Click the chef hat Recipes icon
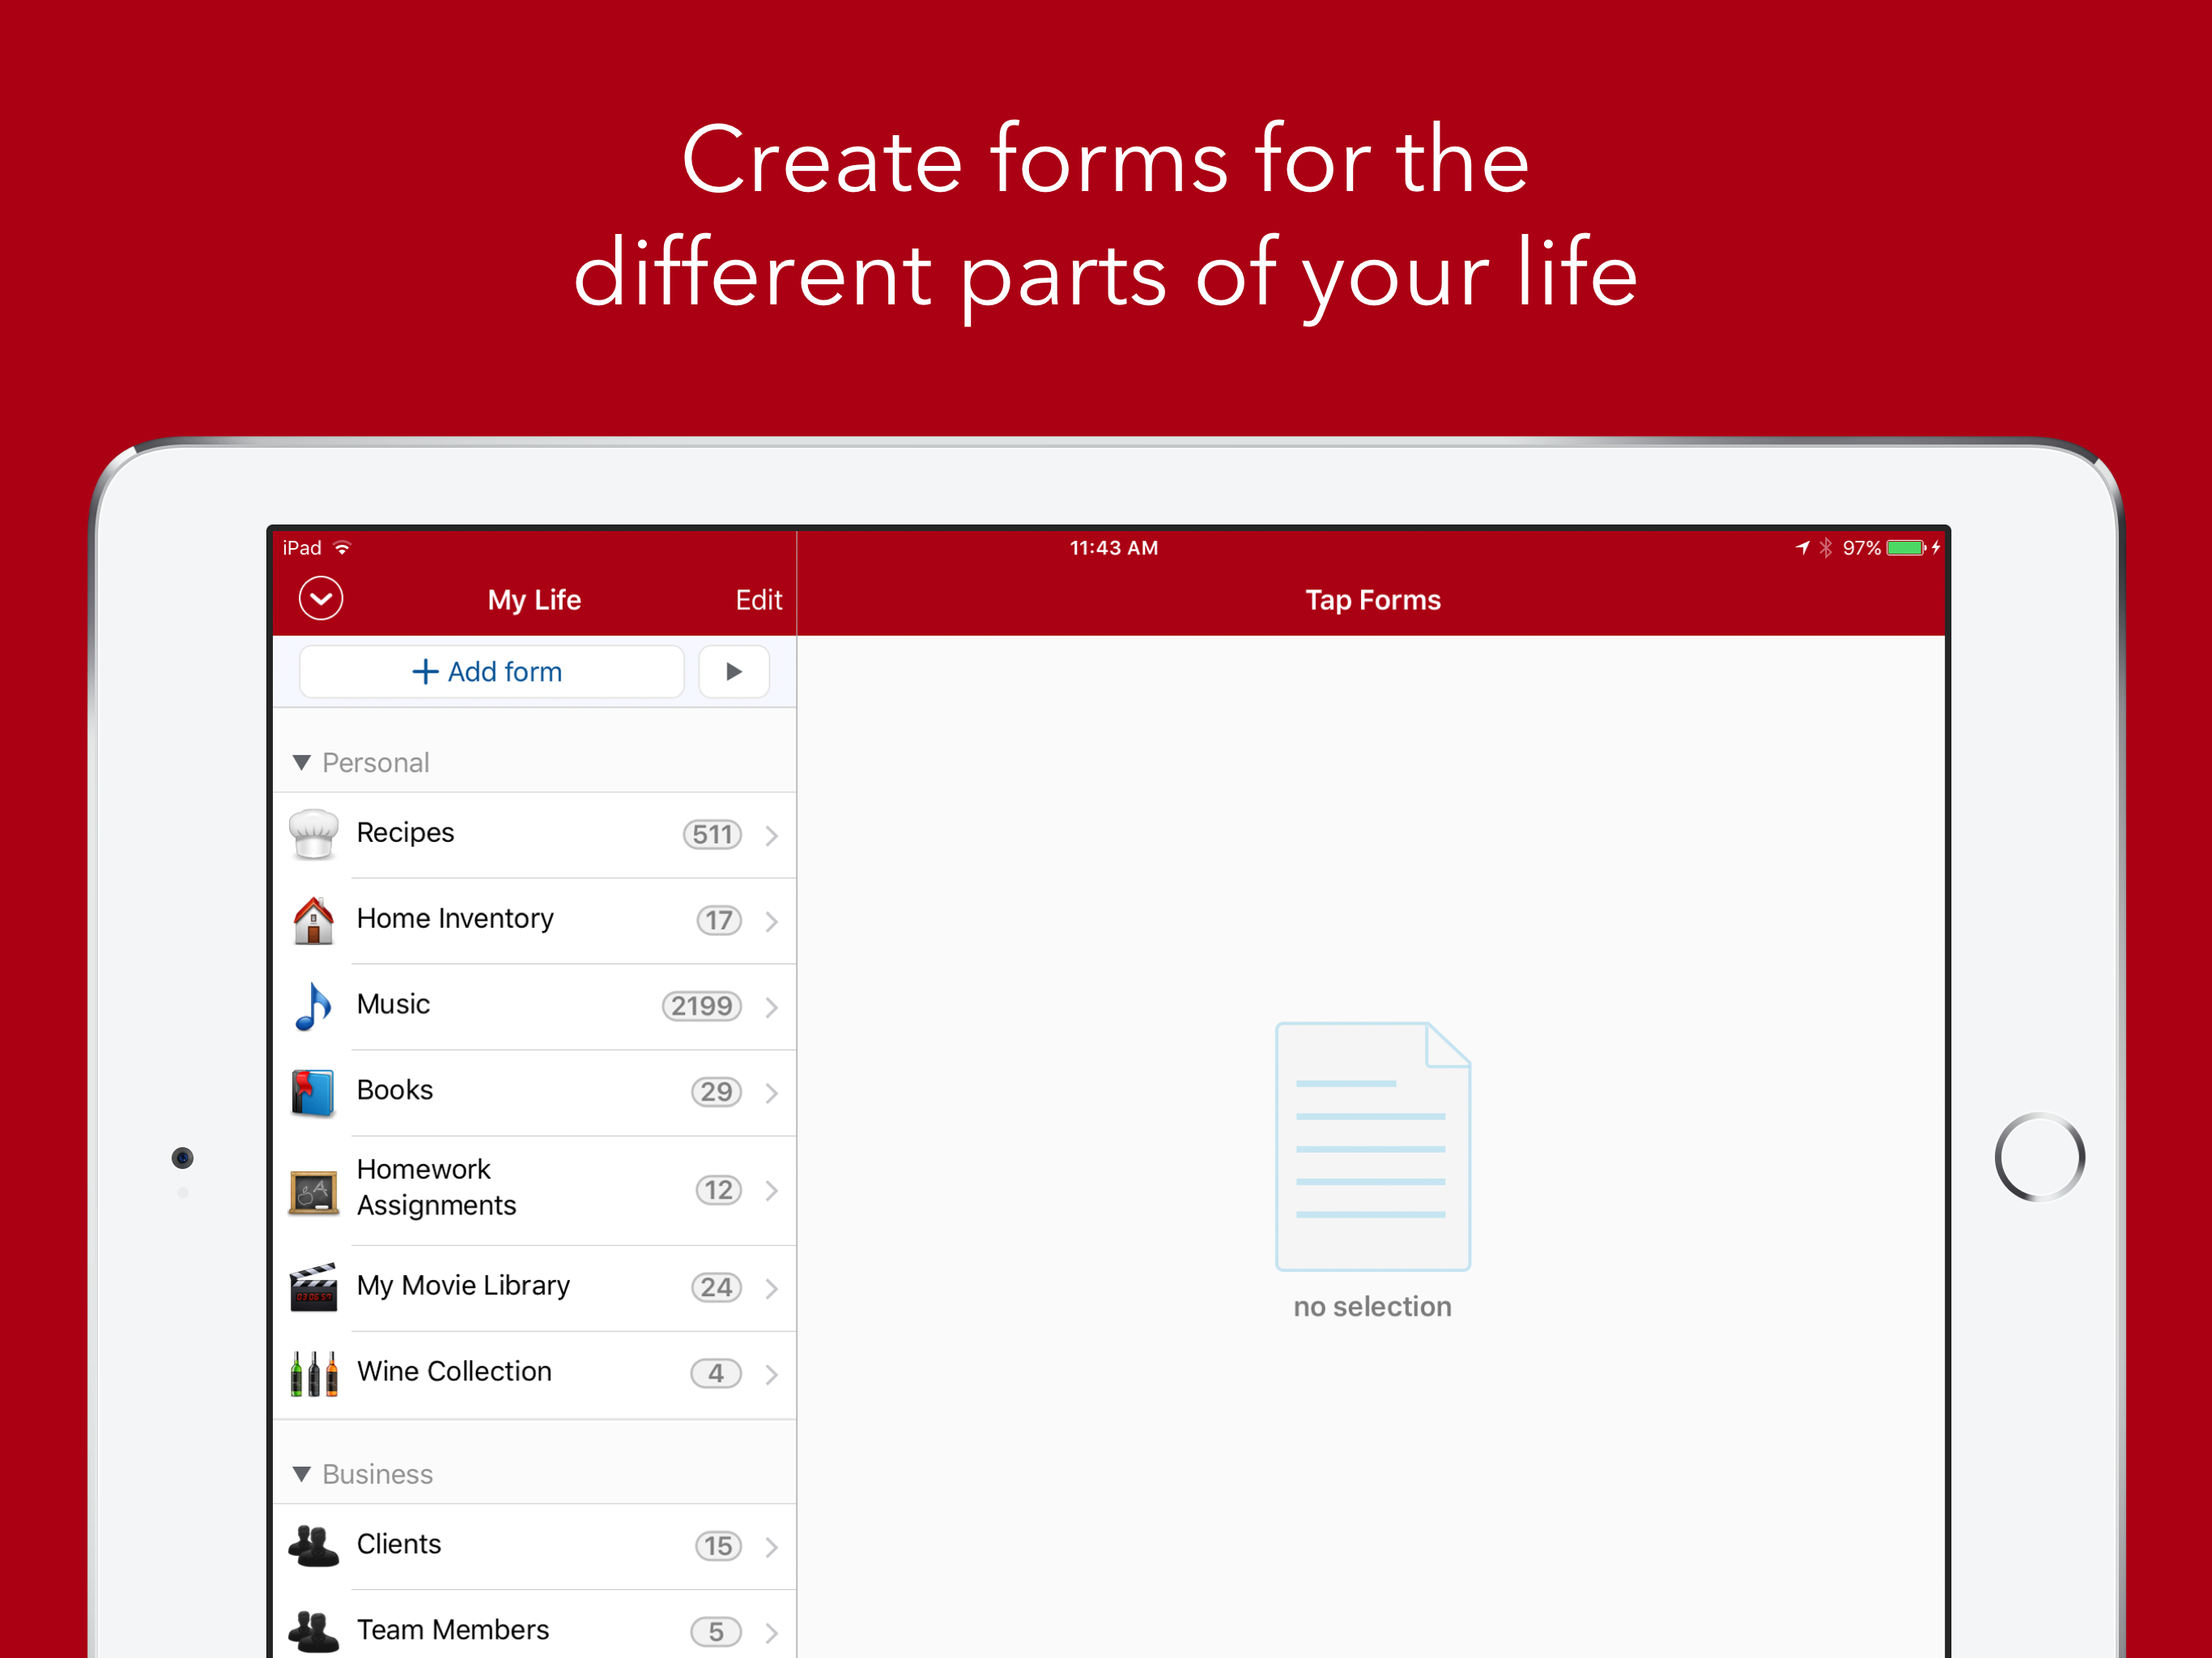The image size is (2212, 1658). click(x=313, y=834)
